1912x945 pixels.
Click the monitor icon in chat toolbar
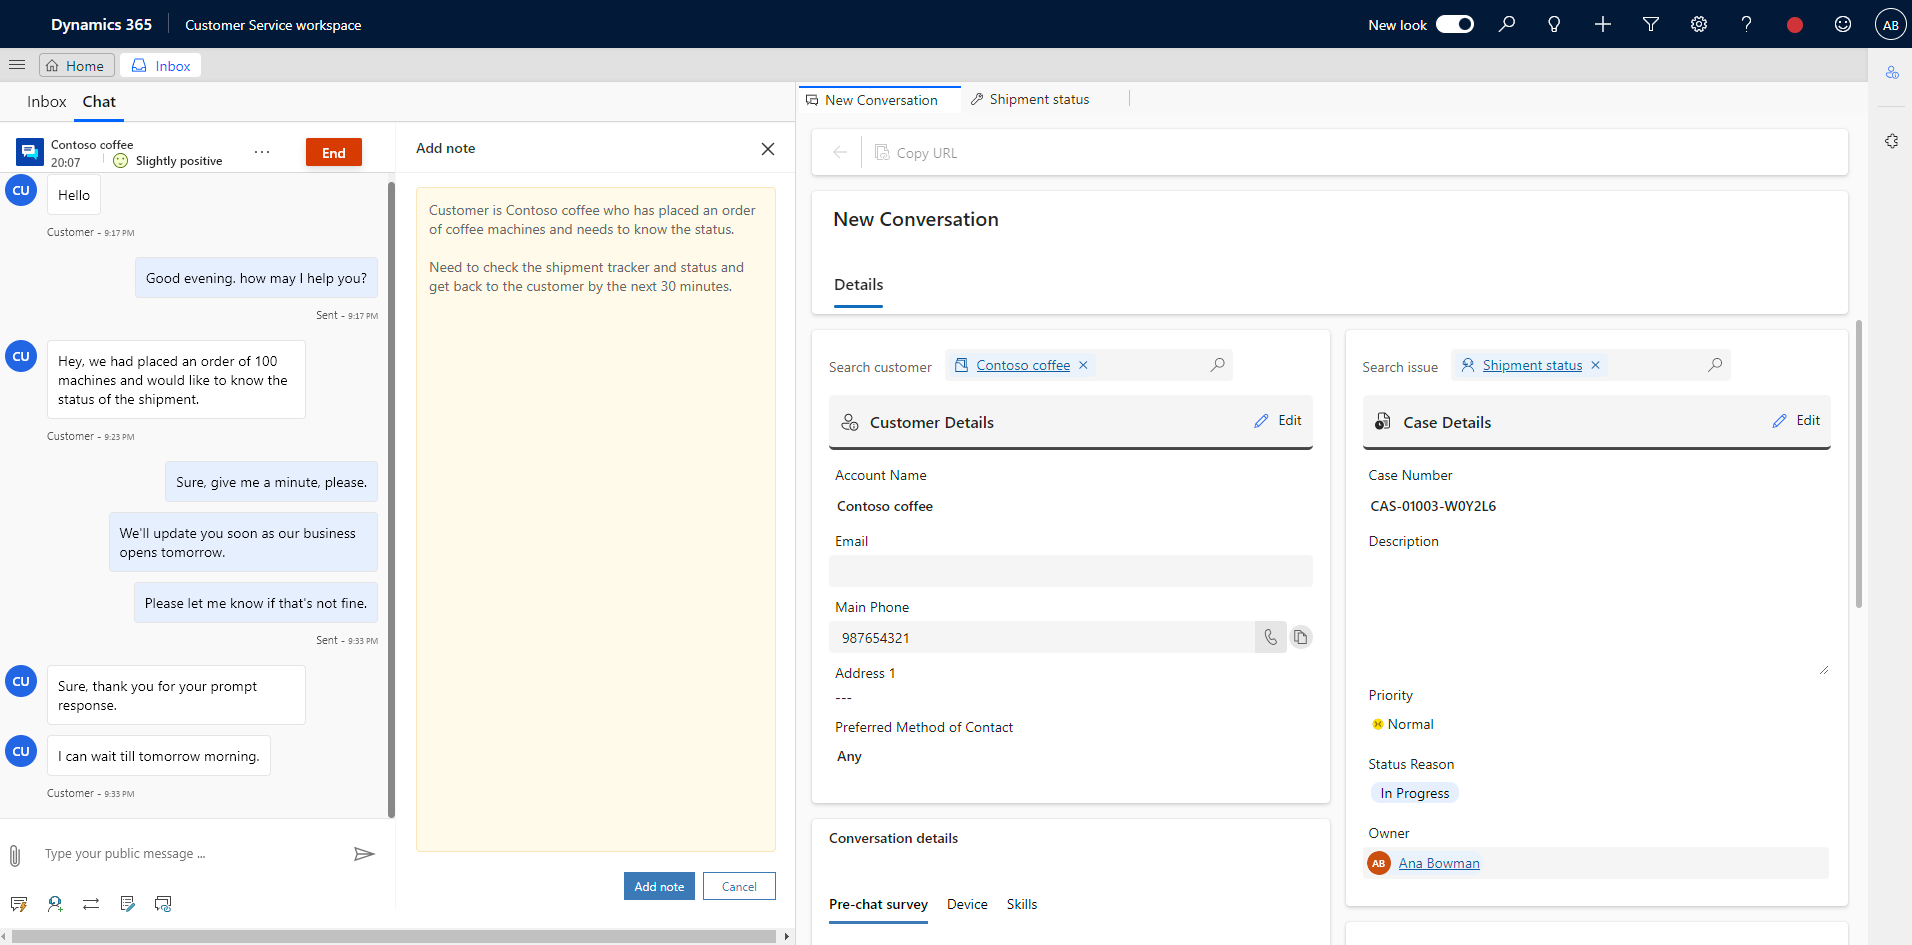pyautogui.click(x=163, y=904)
